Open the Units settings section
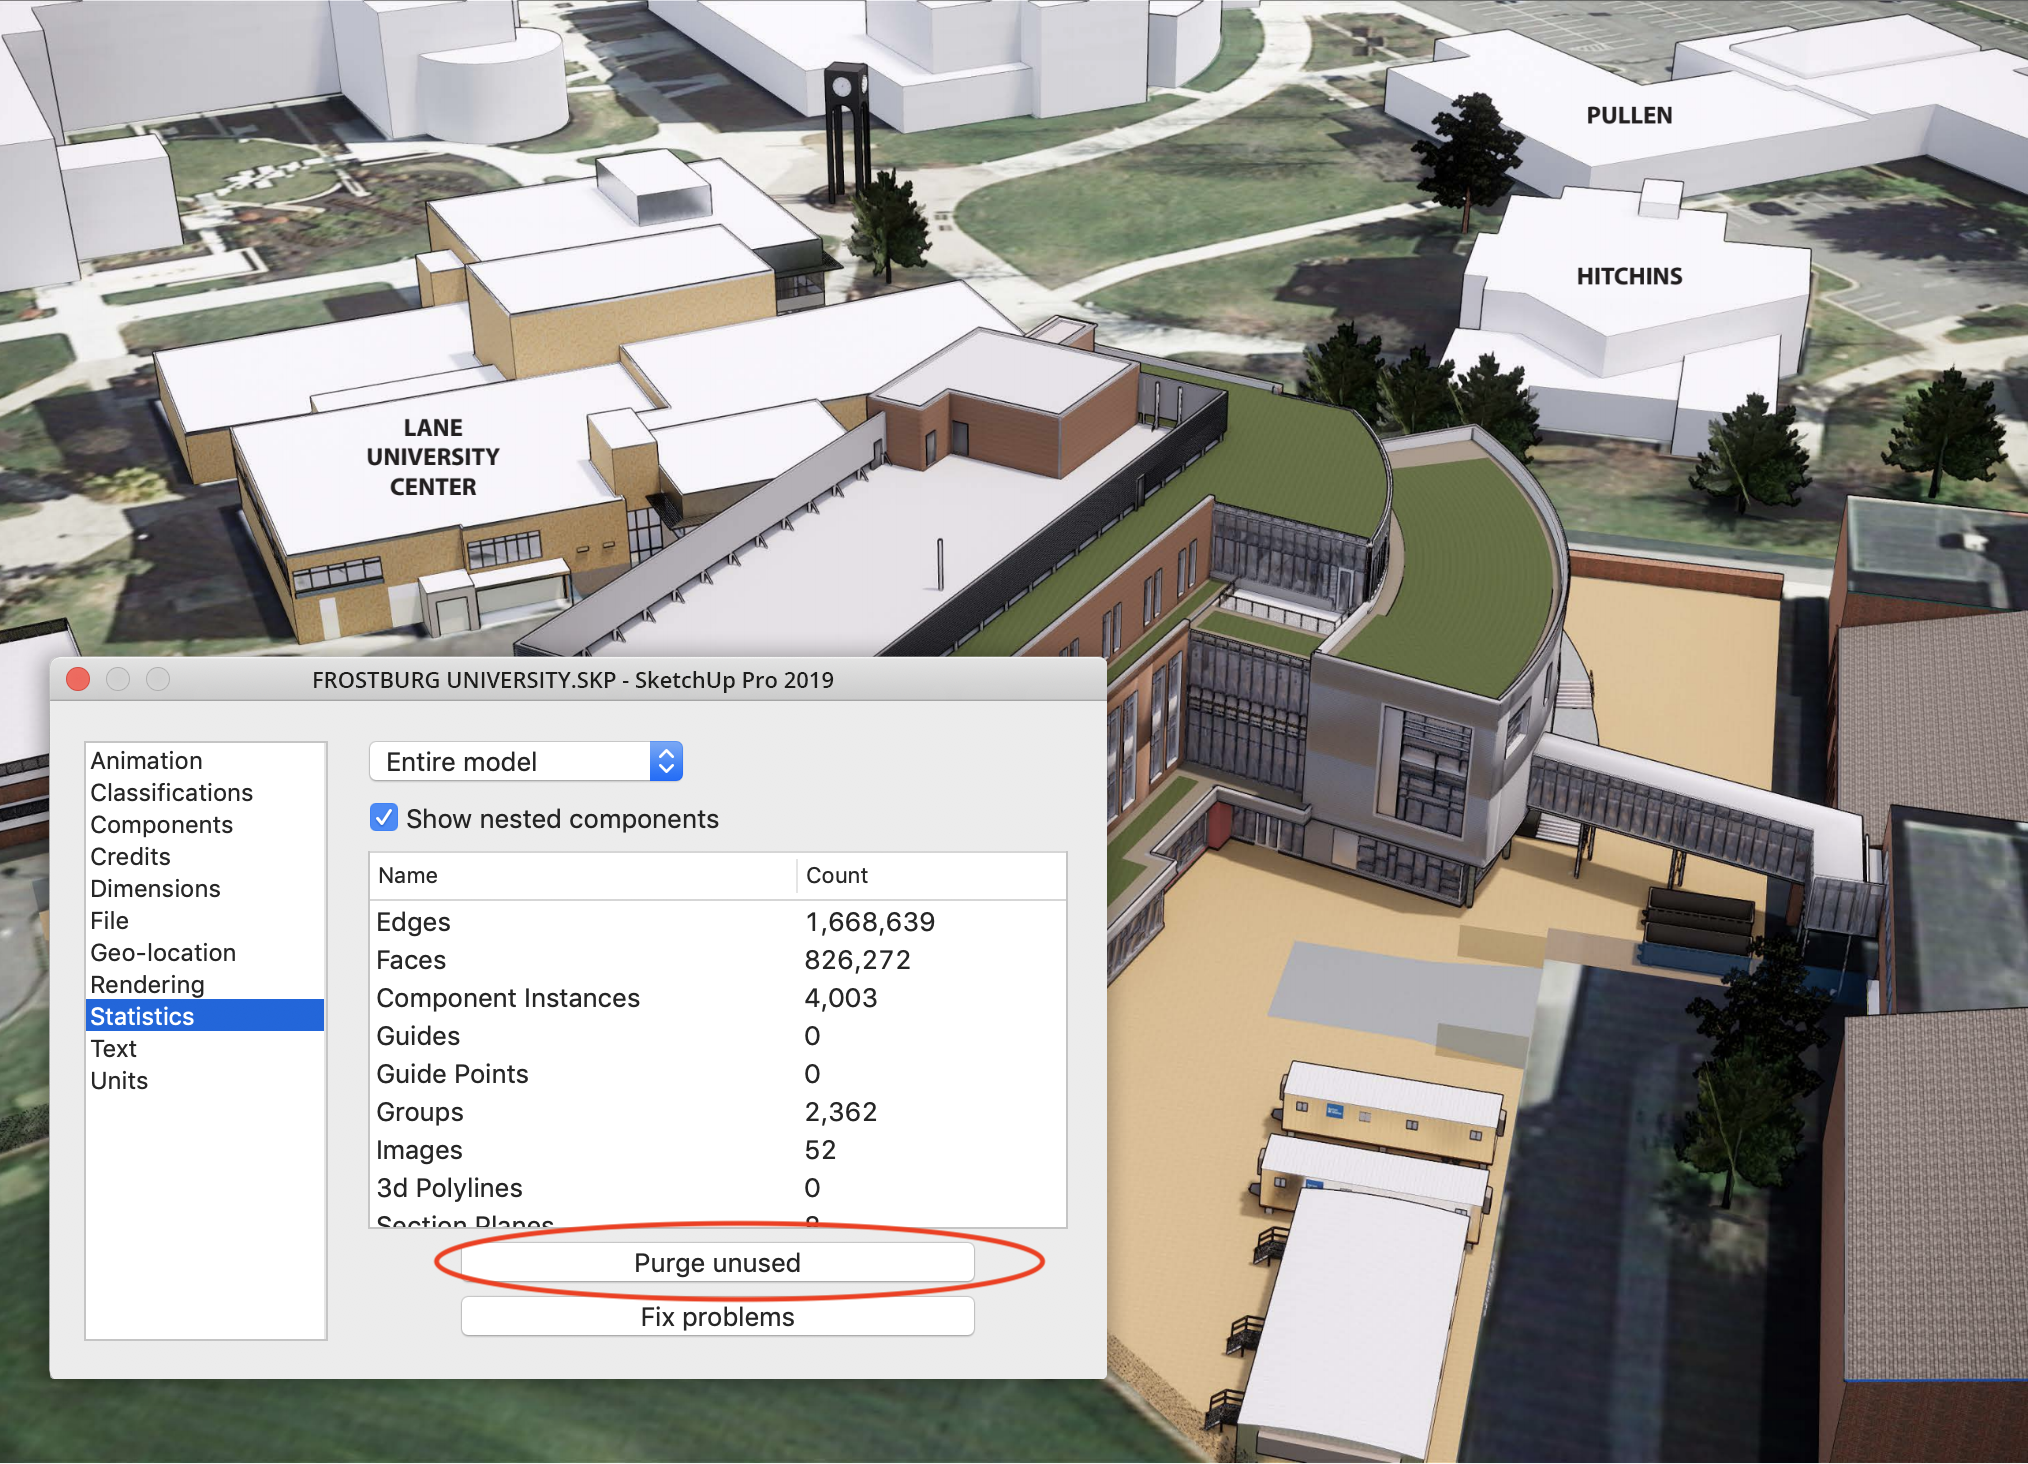The image size is (2028, 1464). coord(119,1080)
